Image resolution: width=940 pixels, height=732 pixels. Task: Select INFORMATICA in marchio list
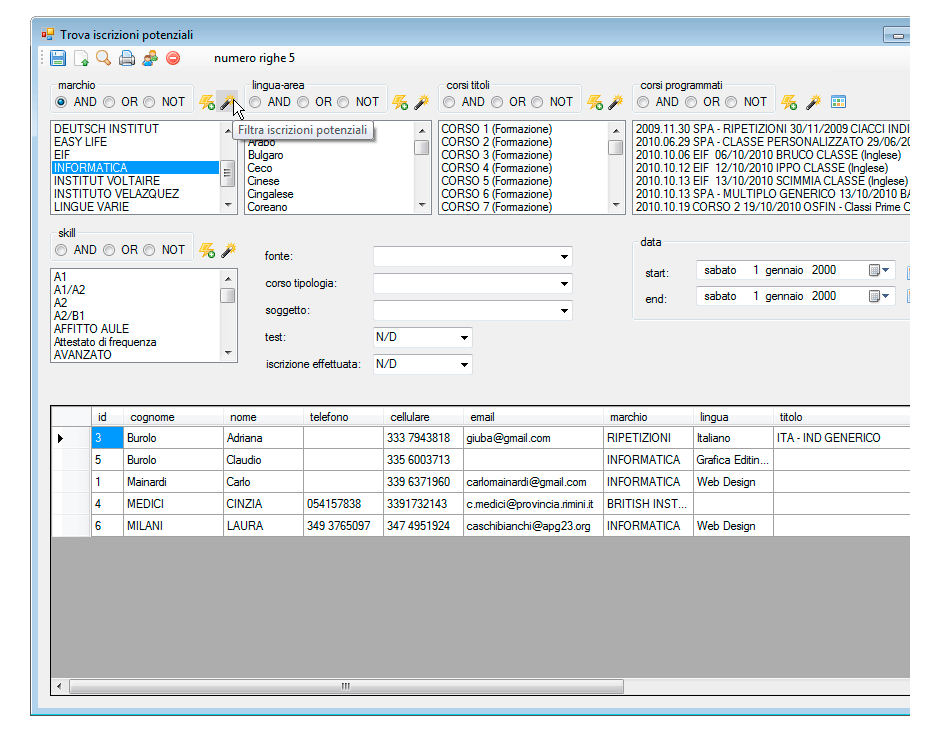tap(135, 168)
